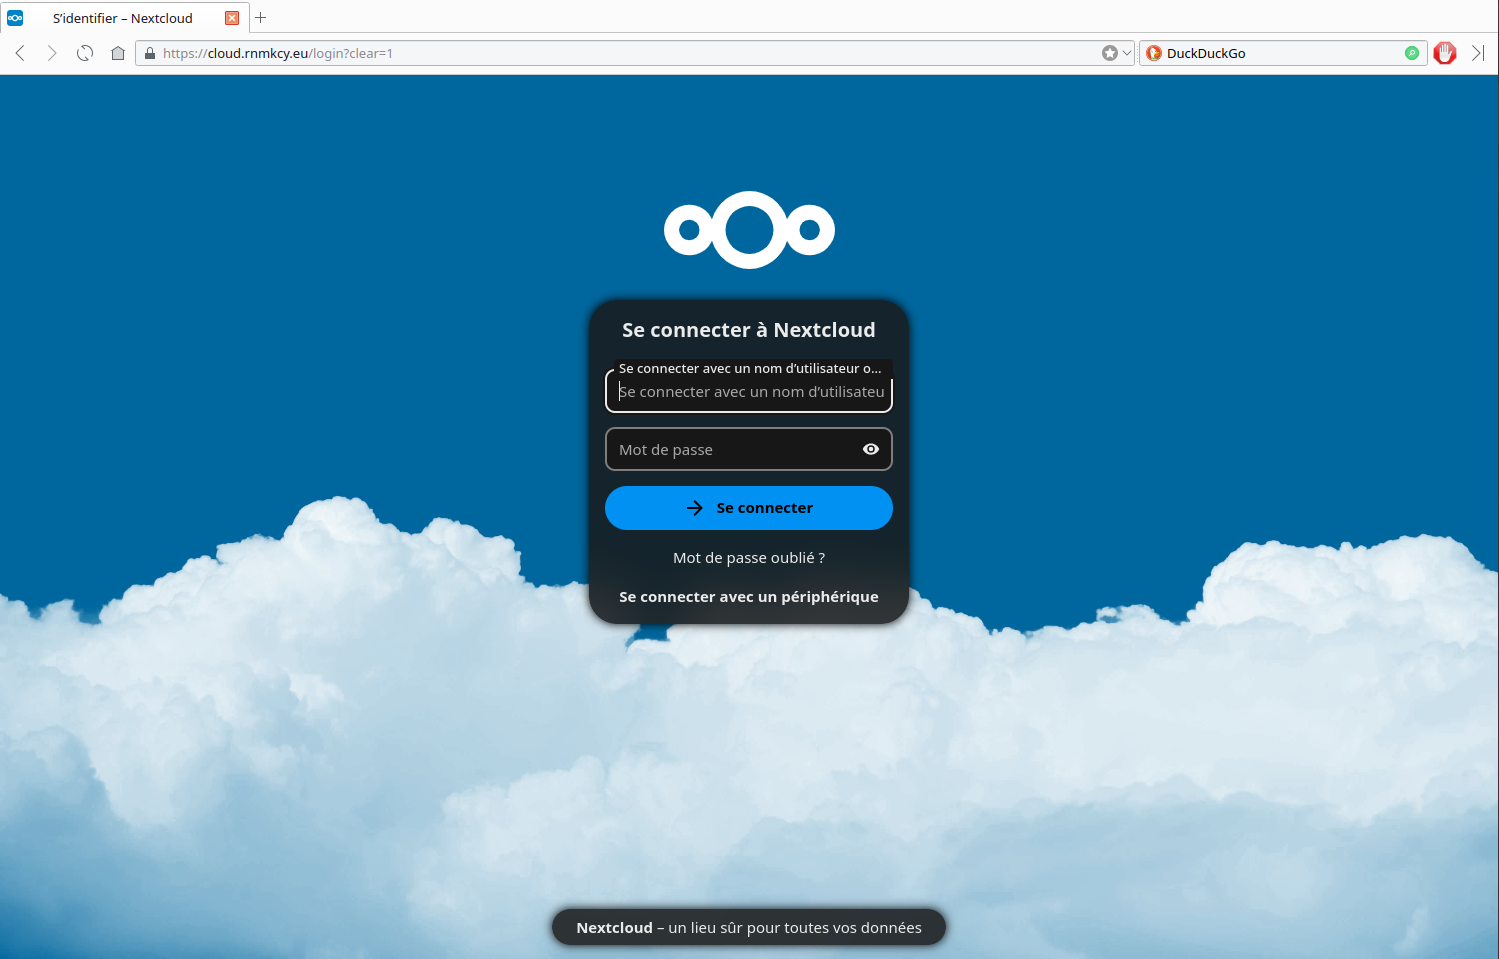Open the DuckDuckGo search engine selector
The height and width of the screenshot is (959, 1499).
[x=1154, y=53]
